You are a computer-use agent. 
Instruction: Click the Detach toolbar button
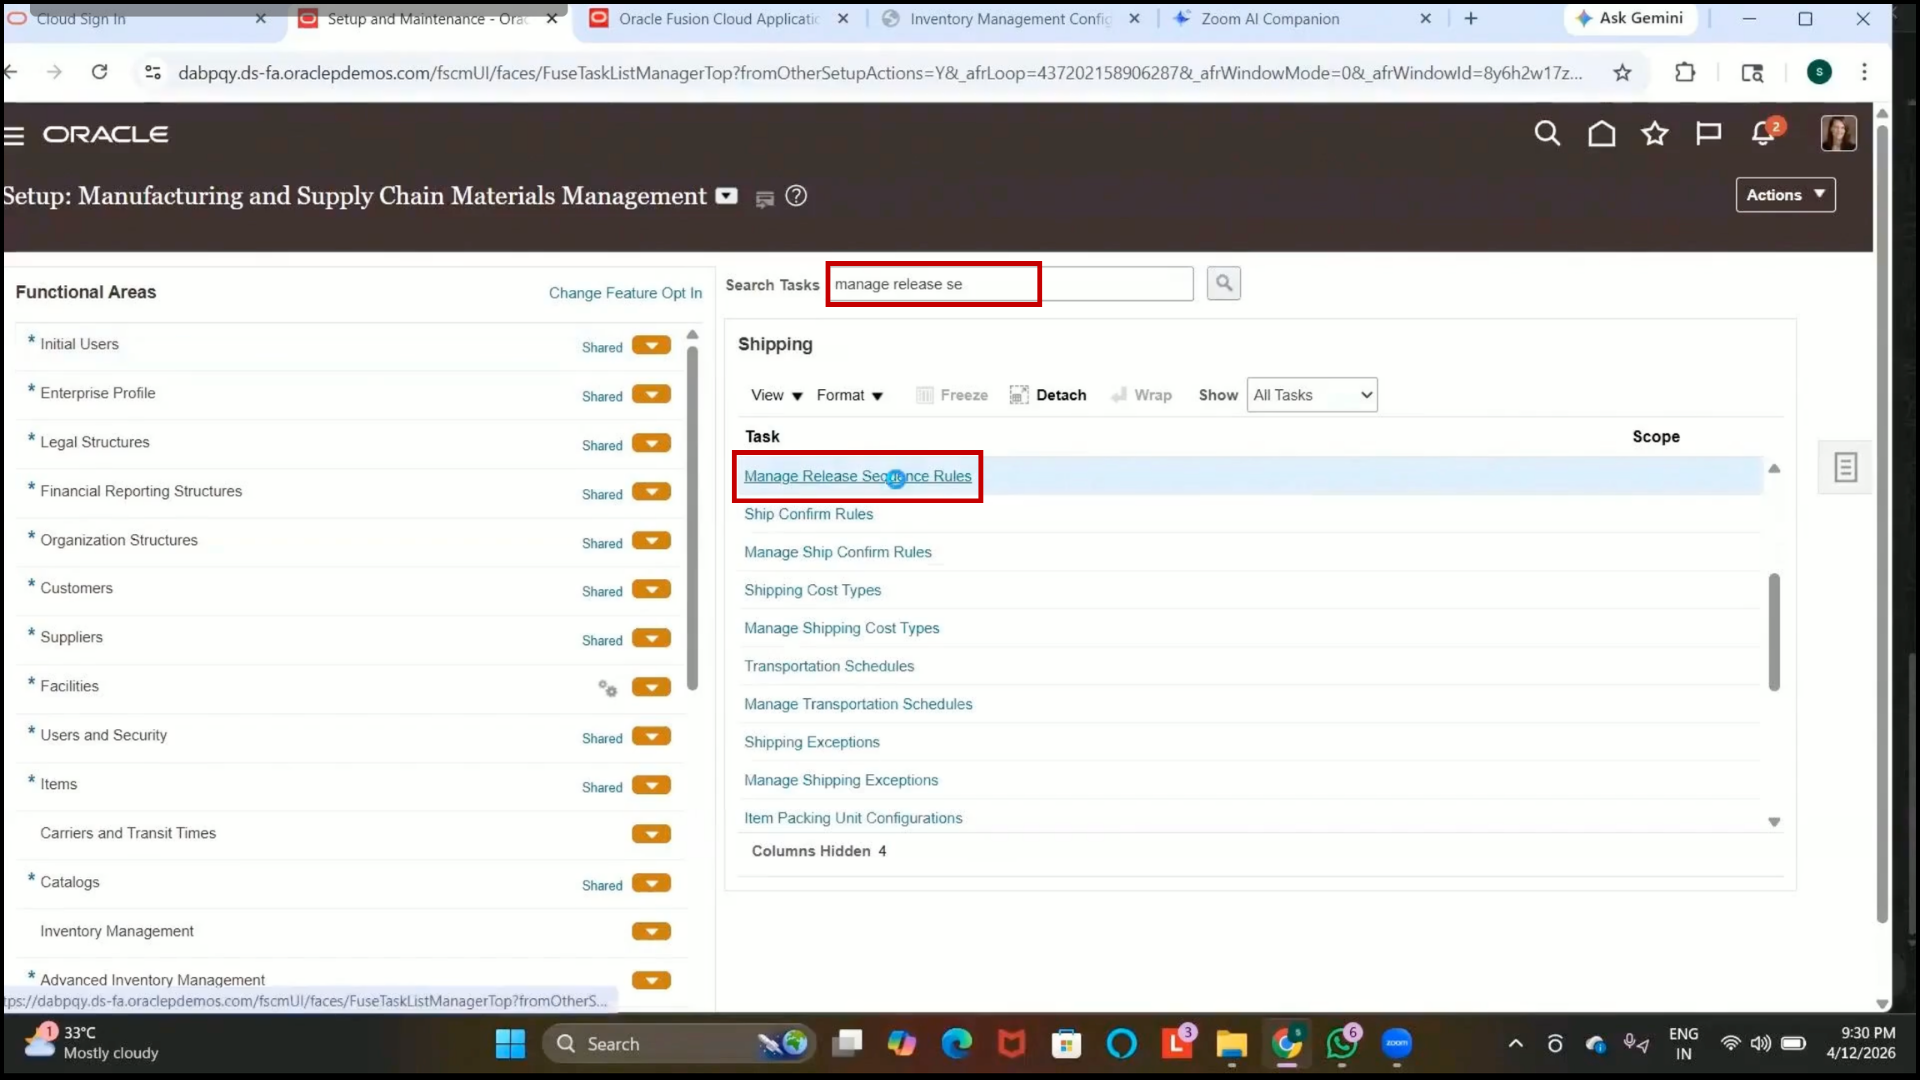coord(1048,395)
